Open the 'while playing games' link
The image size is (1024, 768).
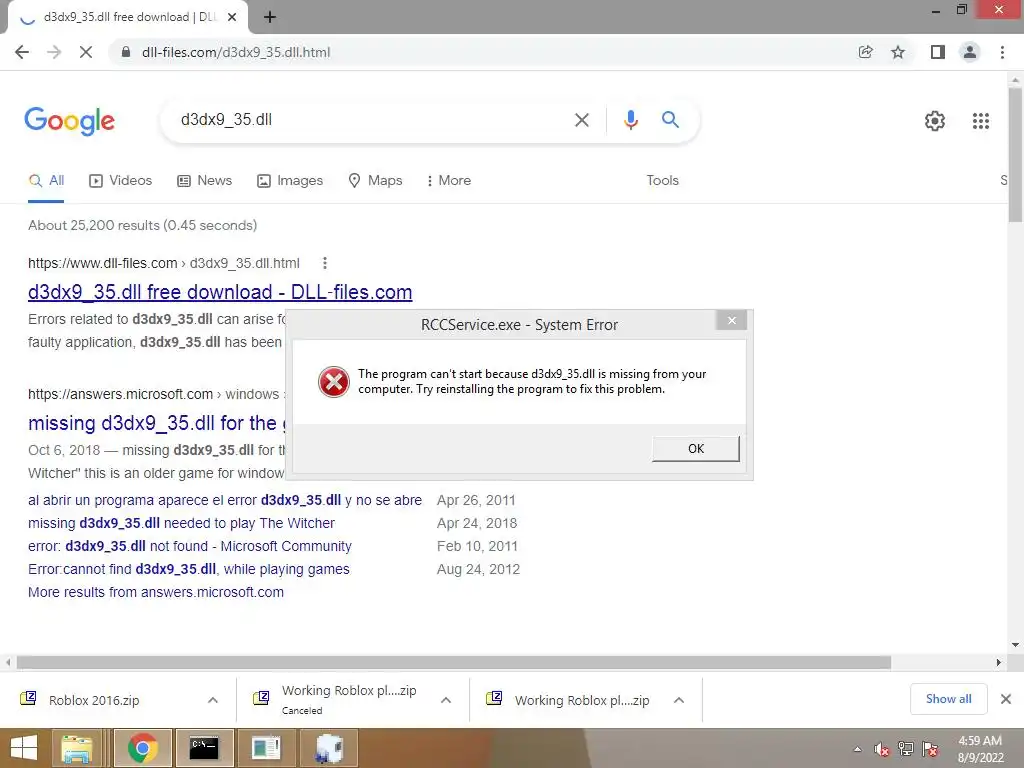point(189,569)
